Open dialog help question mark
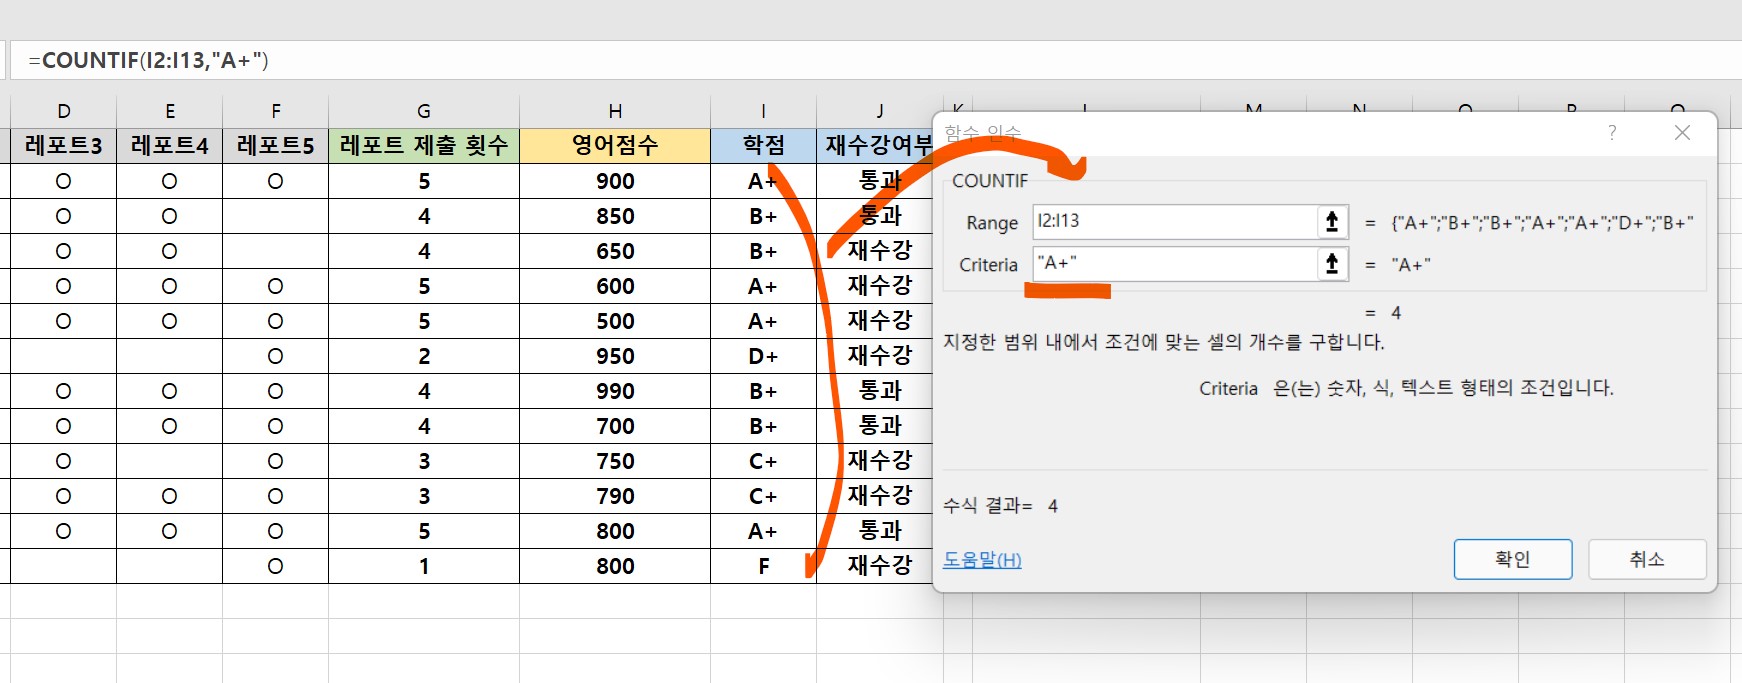The image size is (1742, 683). coord(1612,133)
